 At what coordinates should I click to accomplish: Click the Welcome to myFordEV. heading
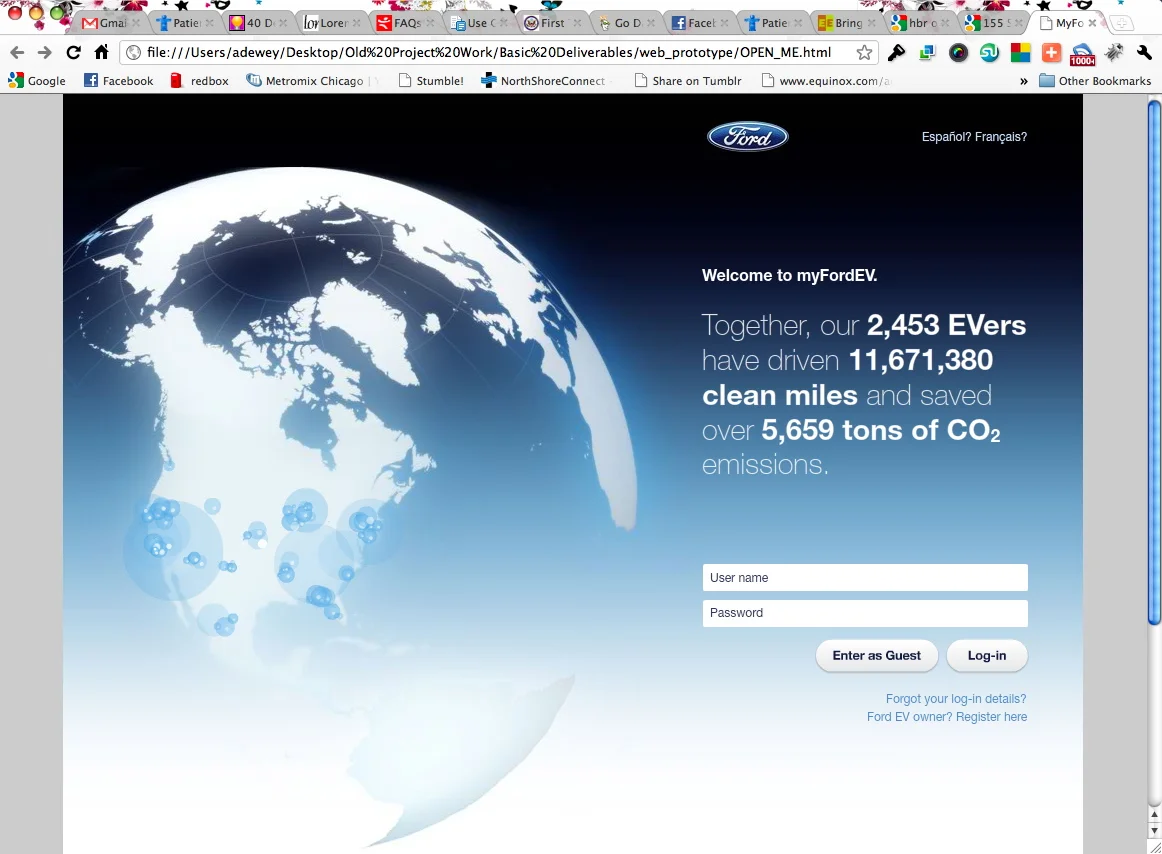(x=790, y=276)
